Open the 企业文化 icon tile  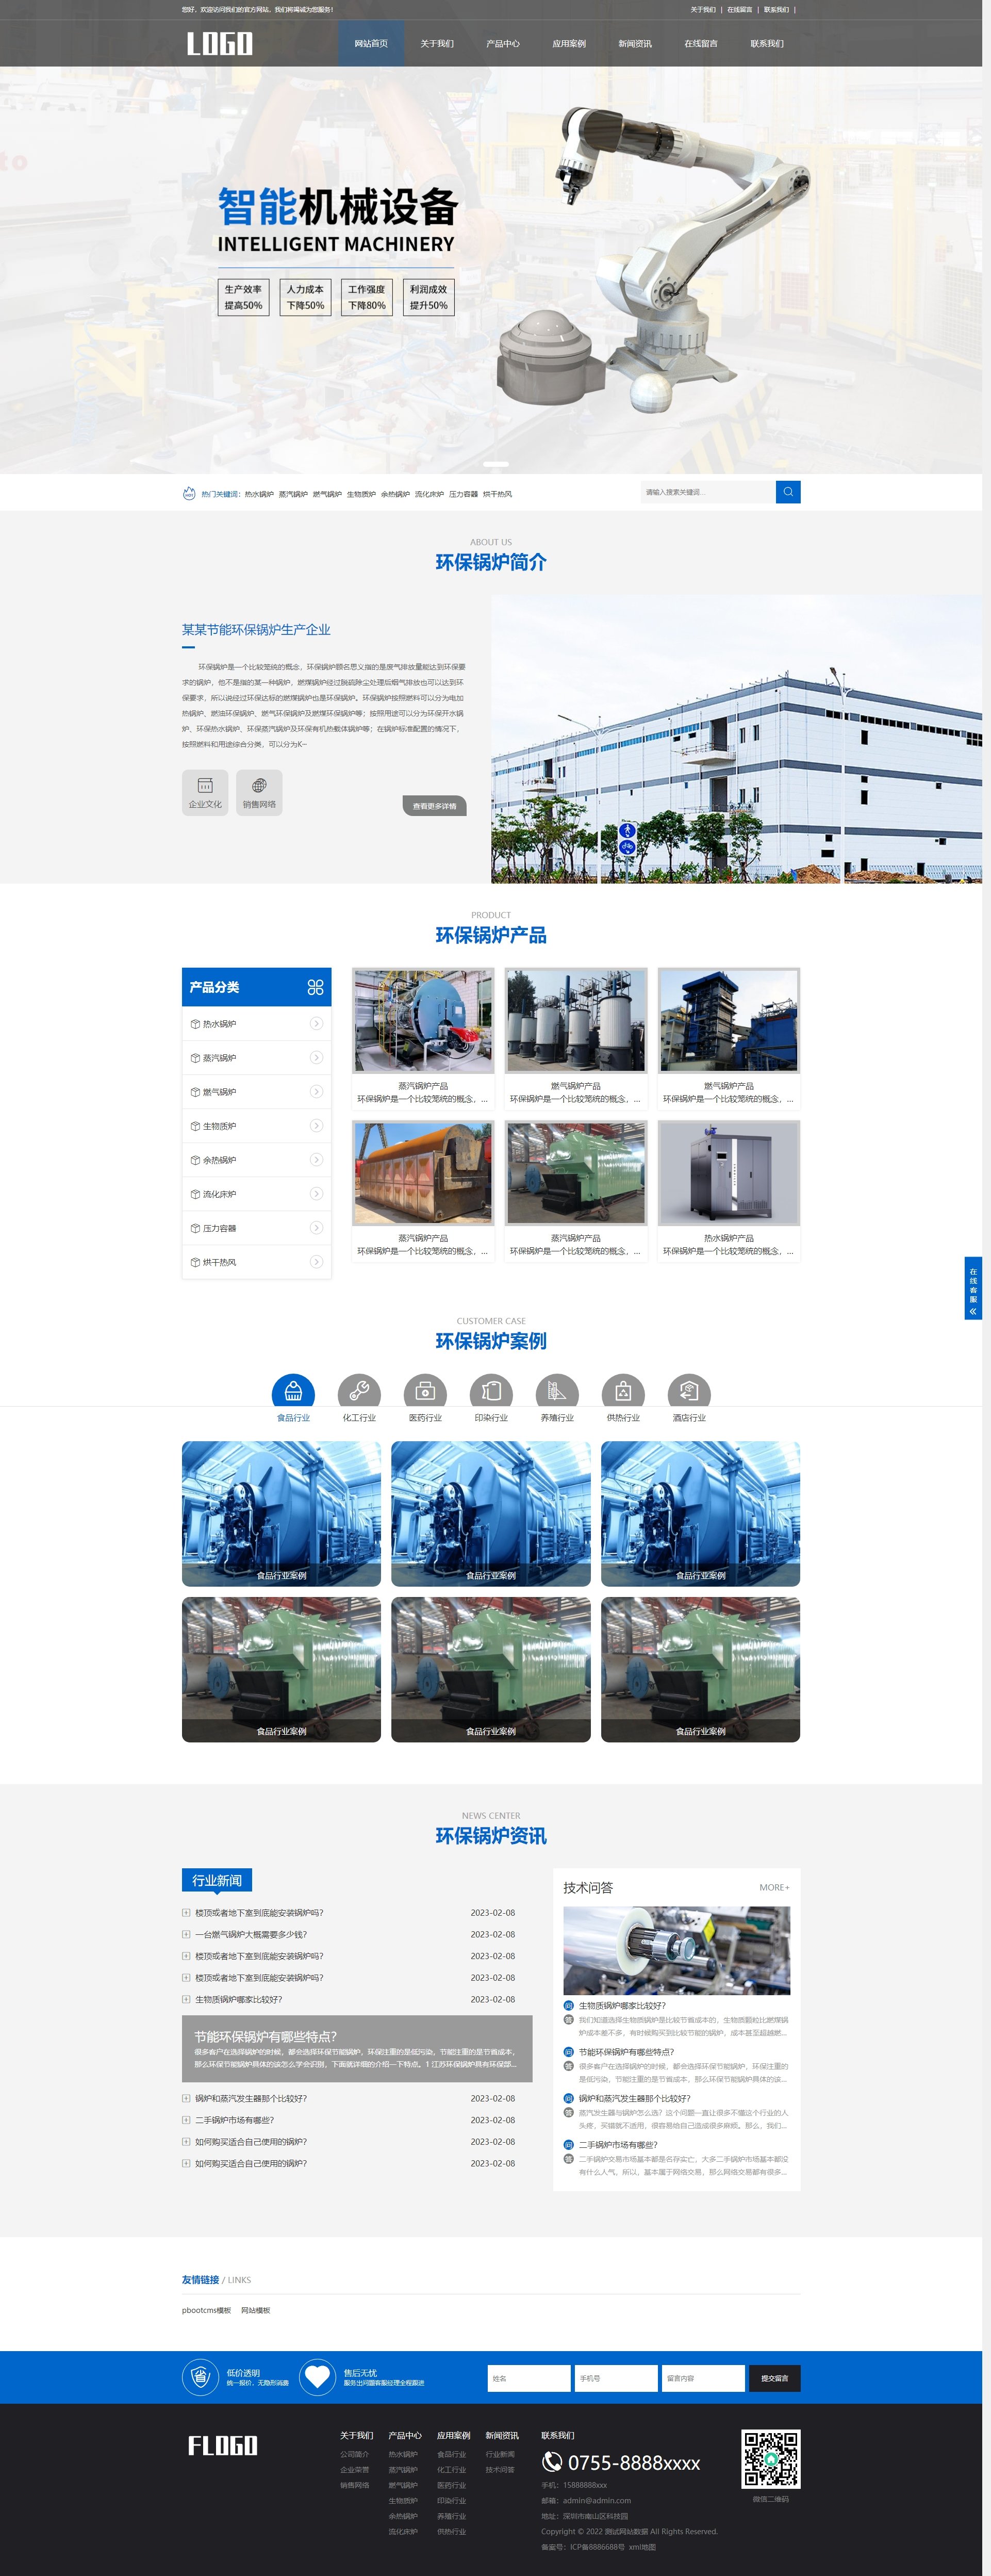(205, 792)
